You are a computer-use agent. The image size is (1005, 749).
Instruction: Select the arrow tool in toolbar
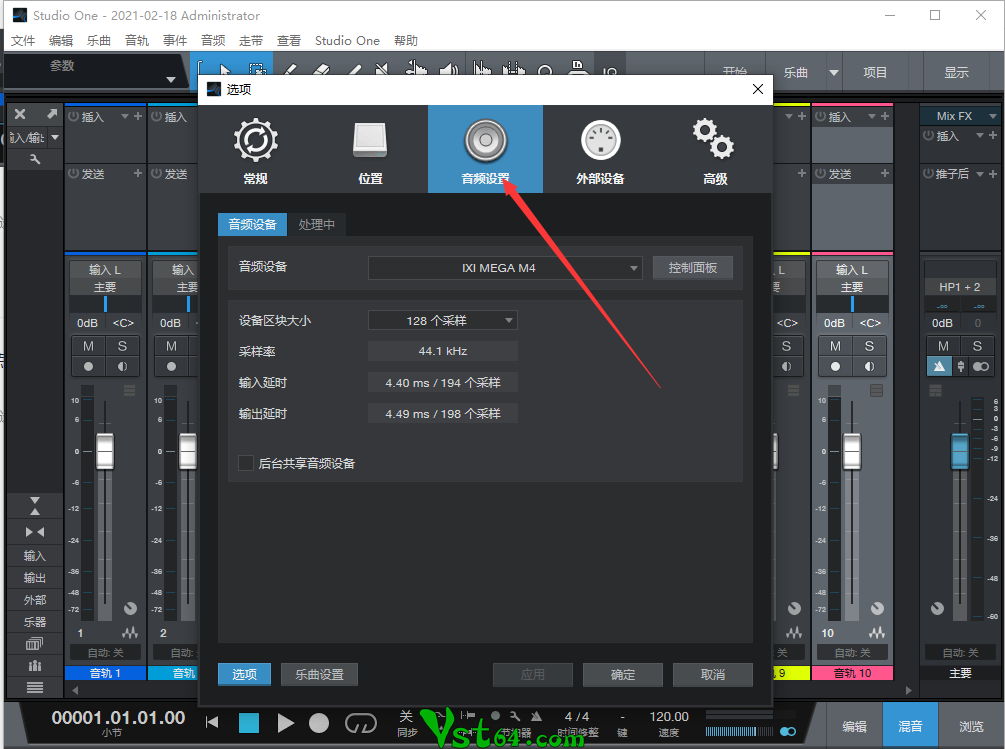point(224,69)
